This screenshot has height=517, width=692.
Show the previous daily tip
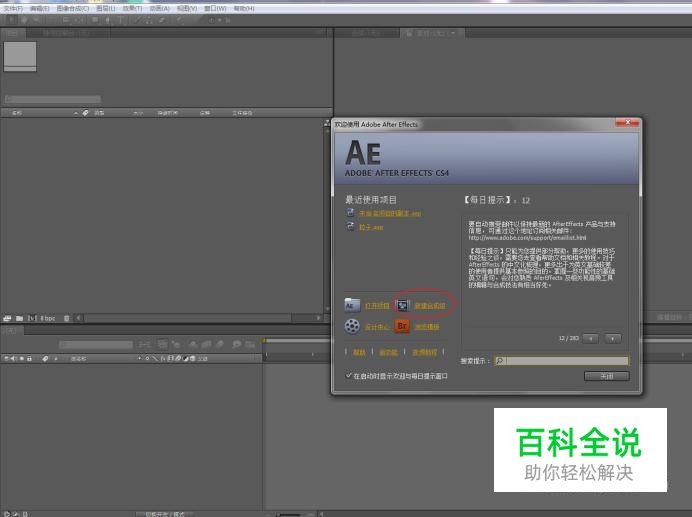coord(591,338)
